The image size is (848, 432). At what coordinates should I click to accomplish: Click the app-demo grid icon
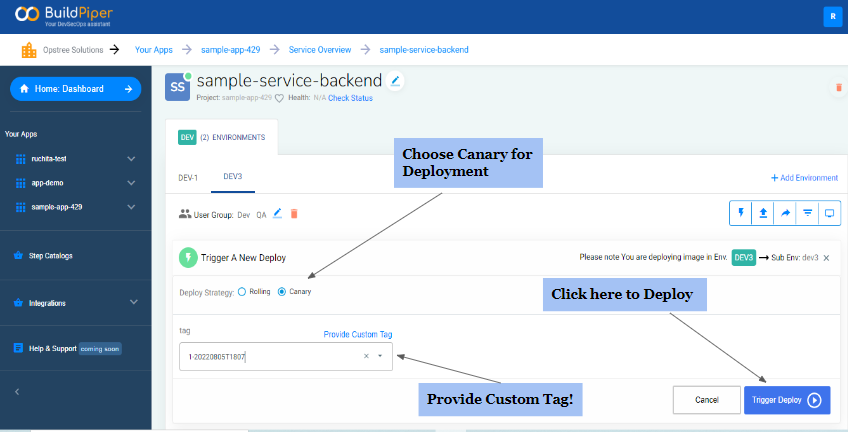tap(21, 183)
